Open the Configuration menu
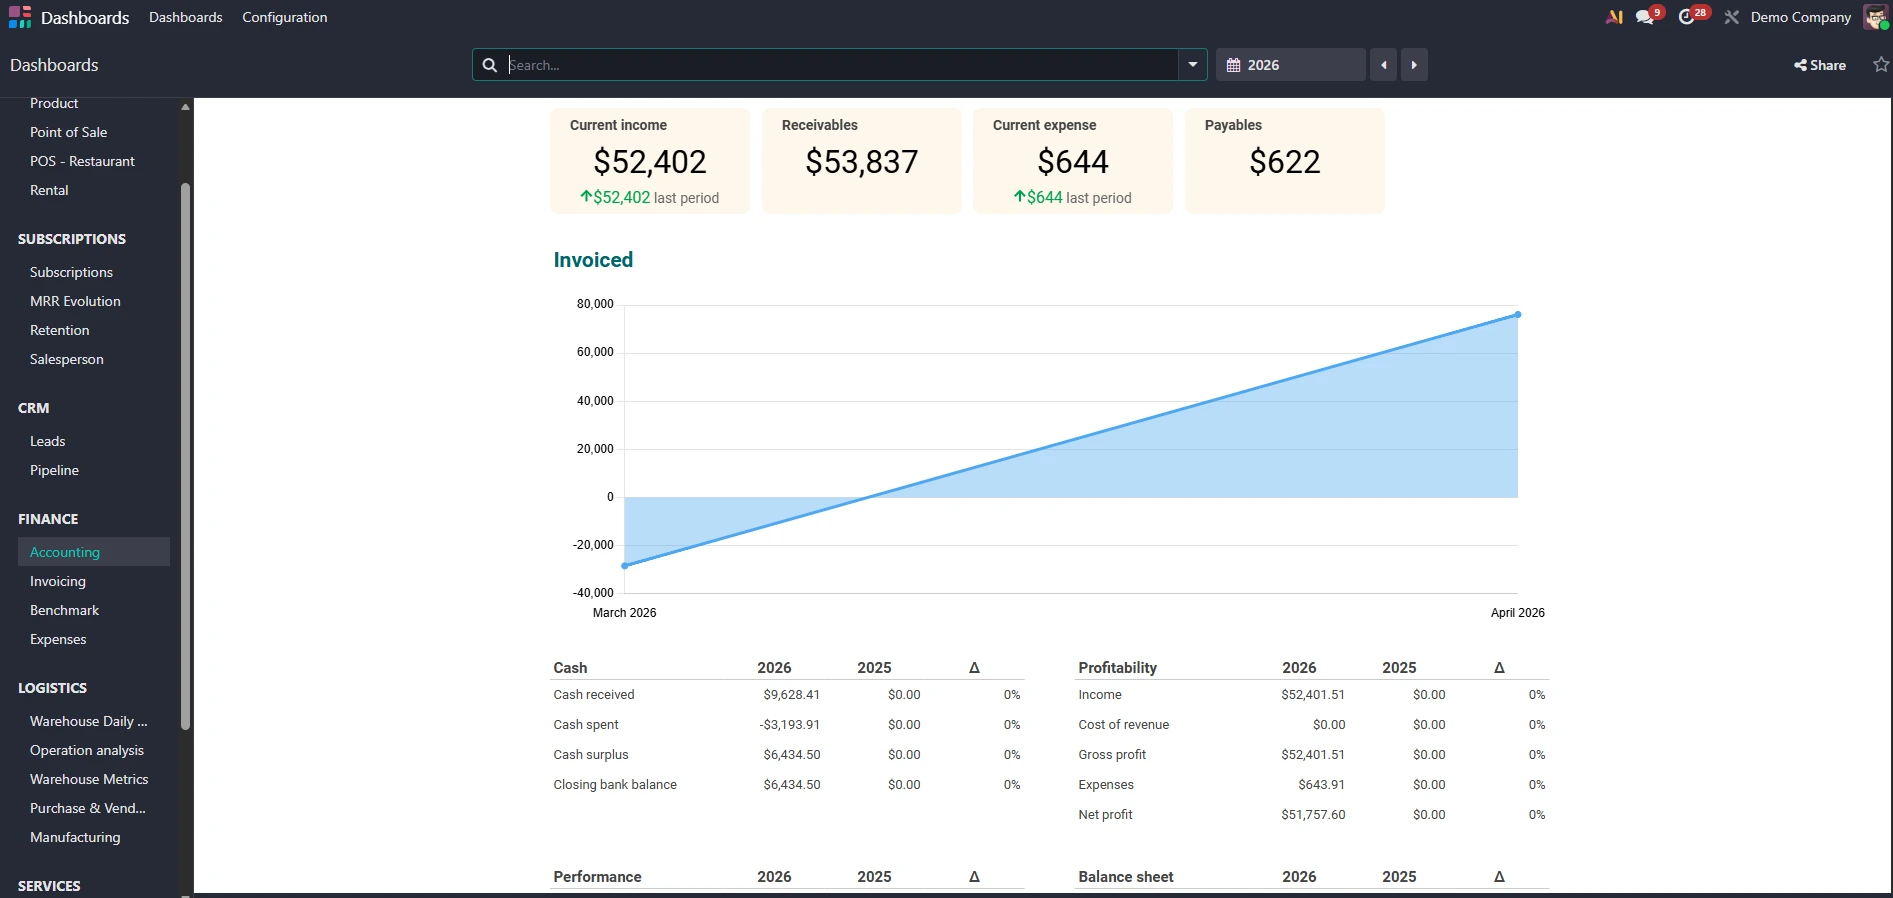 coord(284,17)
